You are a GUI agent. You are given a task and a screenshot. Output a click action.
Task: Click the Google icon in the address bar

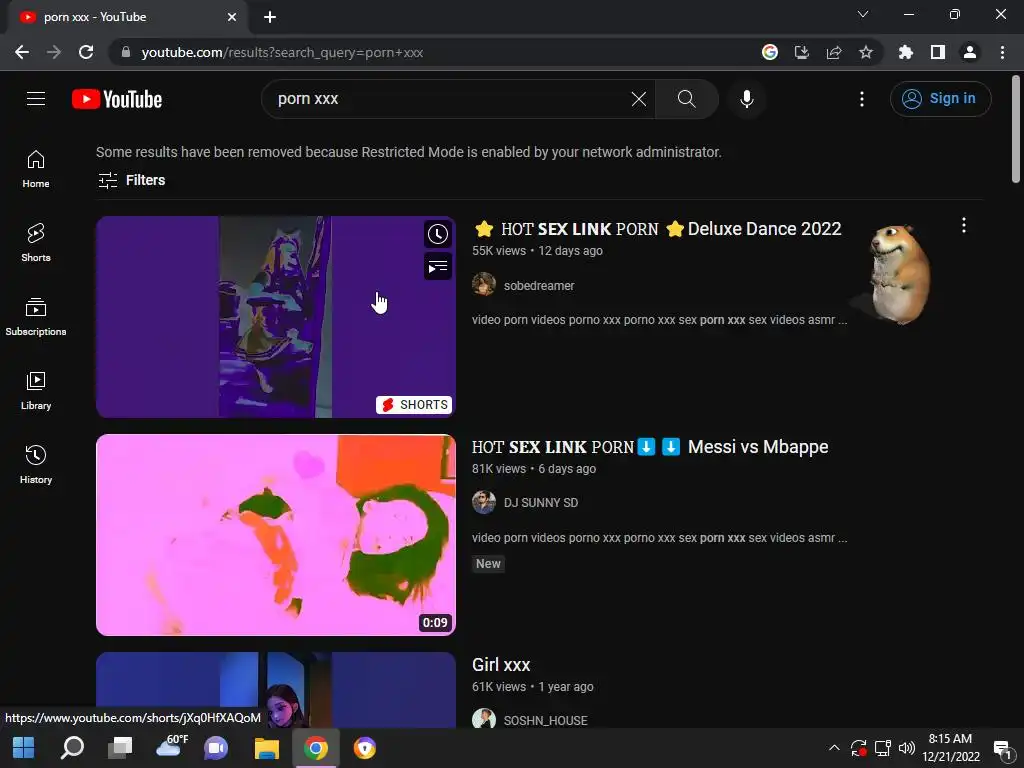(770, 52)
